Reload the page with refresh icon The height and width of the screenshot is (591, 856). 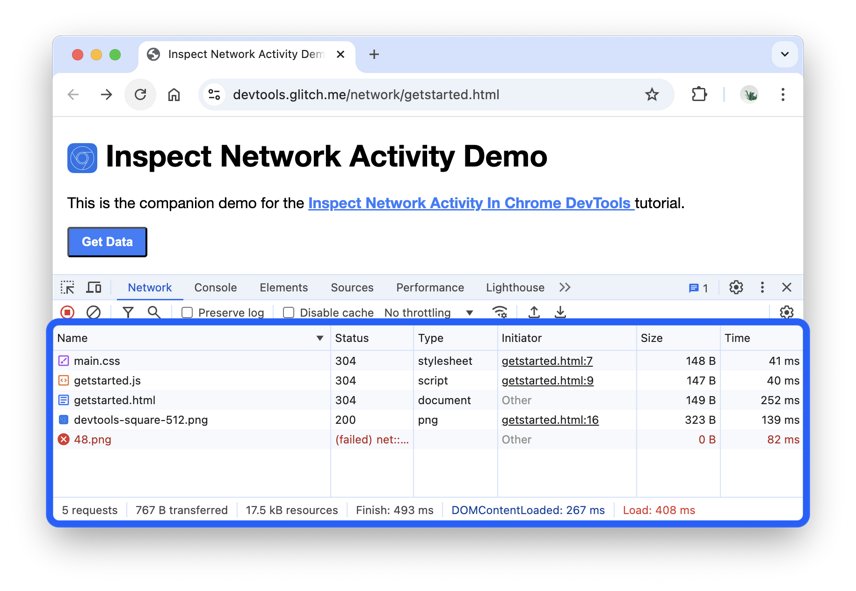140,94
